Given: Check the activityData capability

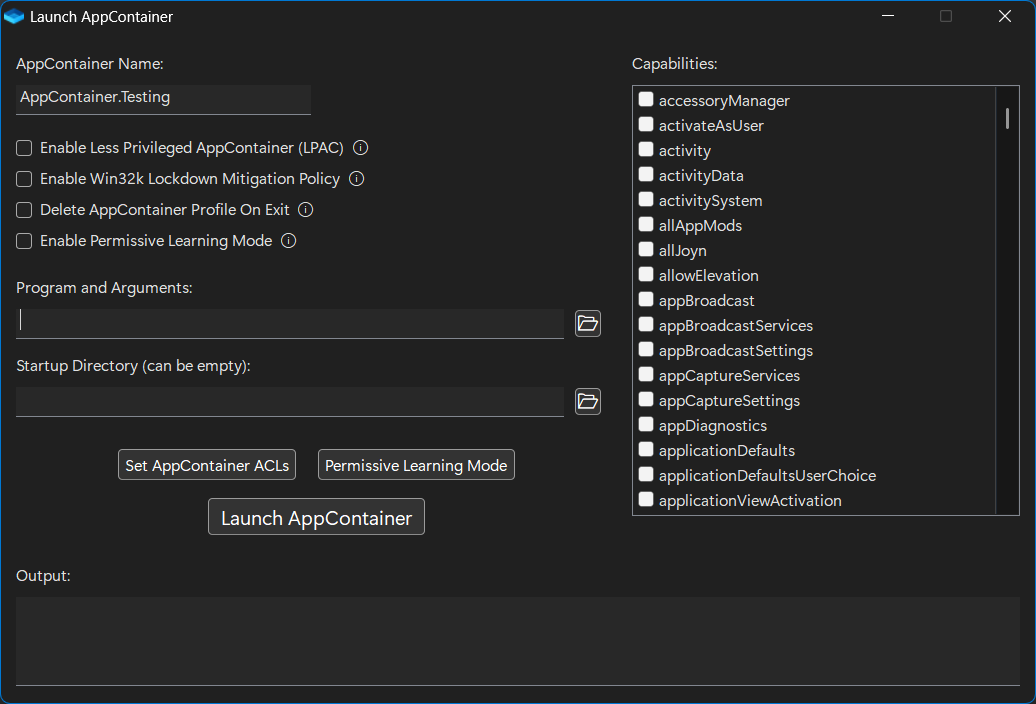Looking at the screenshot, I should click(x=646, y=174).
